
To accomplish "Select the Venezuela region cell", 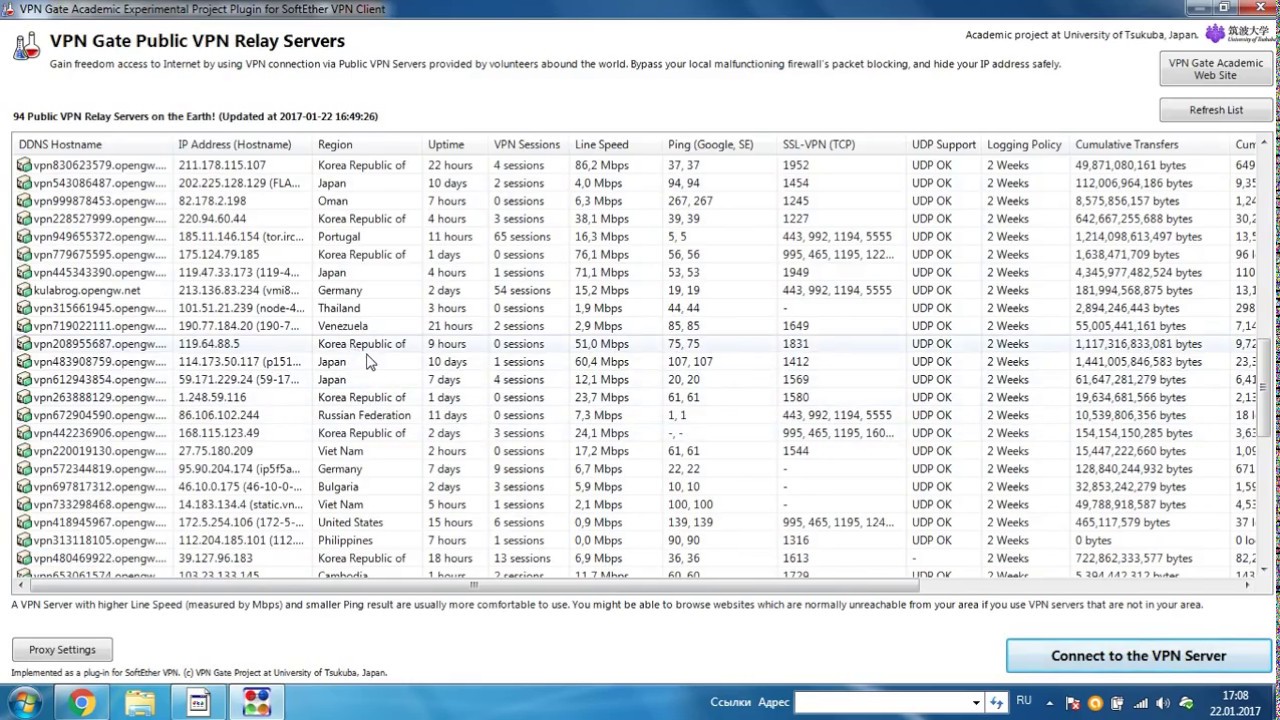I will (x=343, y=326).
